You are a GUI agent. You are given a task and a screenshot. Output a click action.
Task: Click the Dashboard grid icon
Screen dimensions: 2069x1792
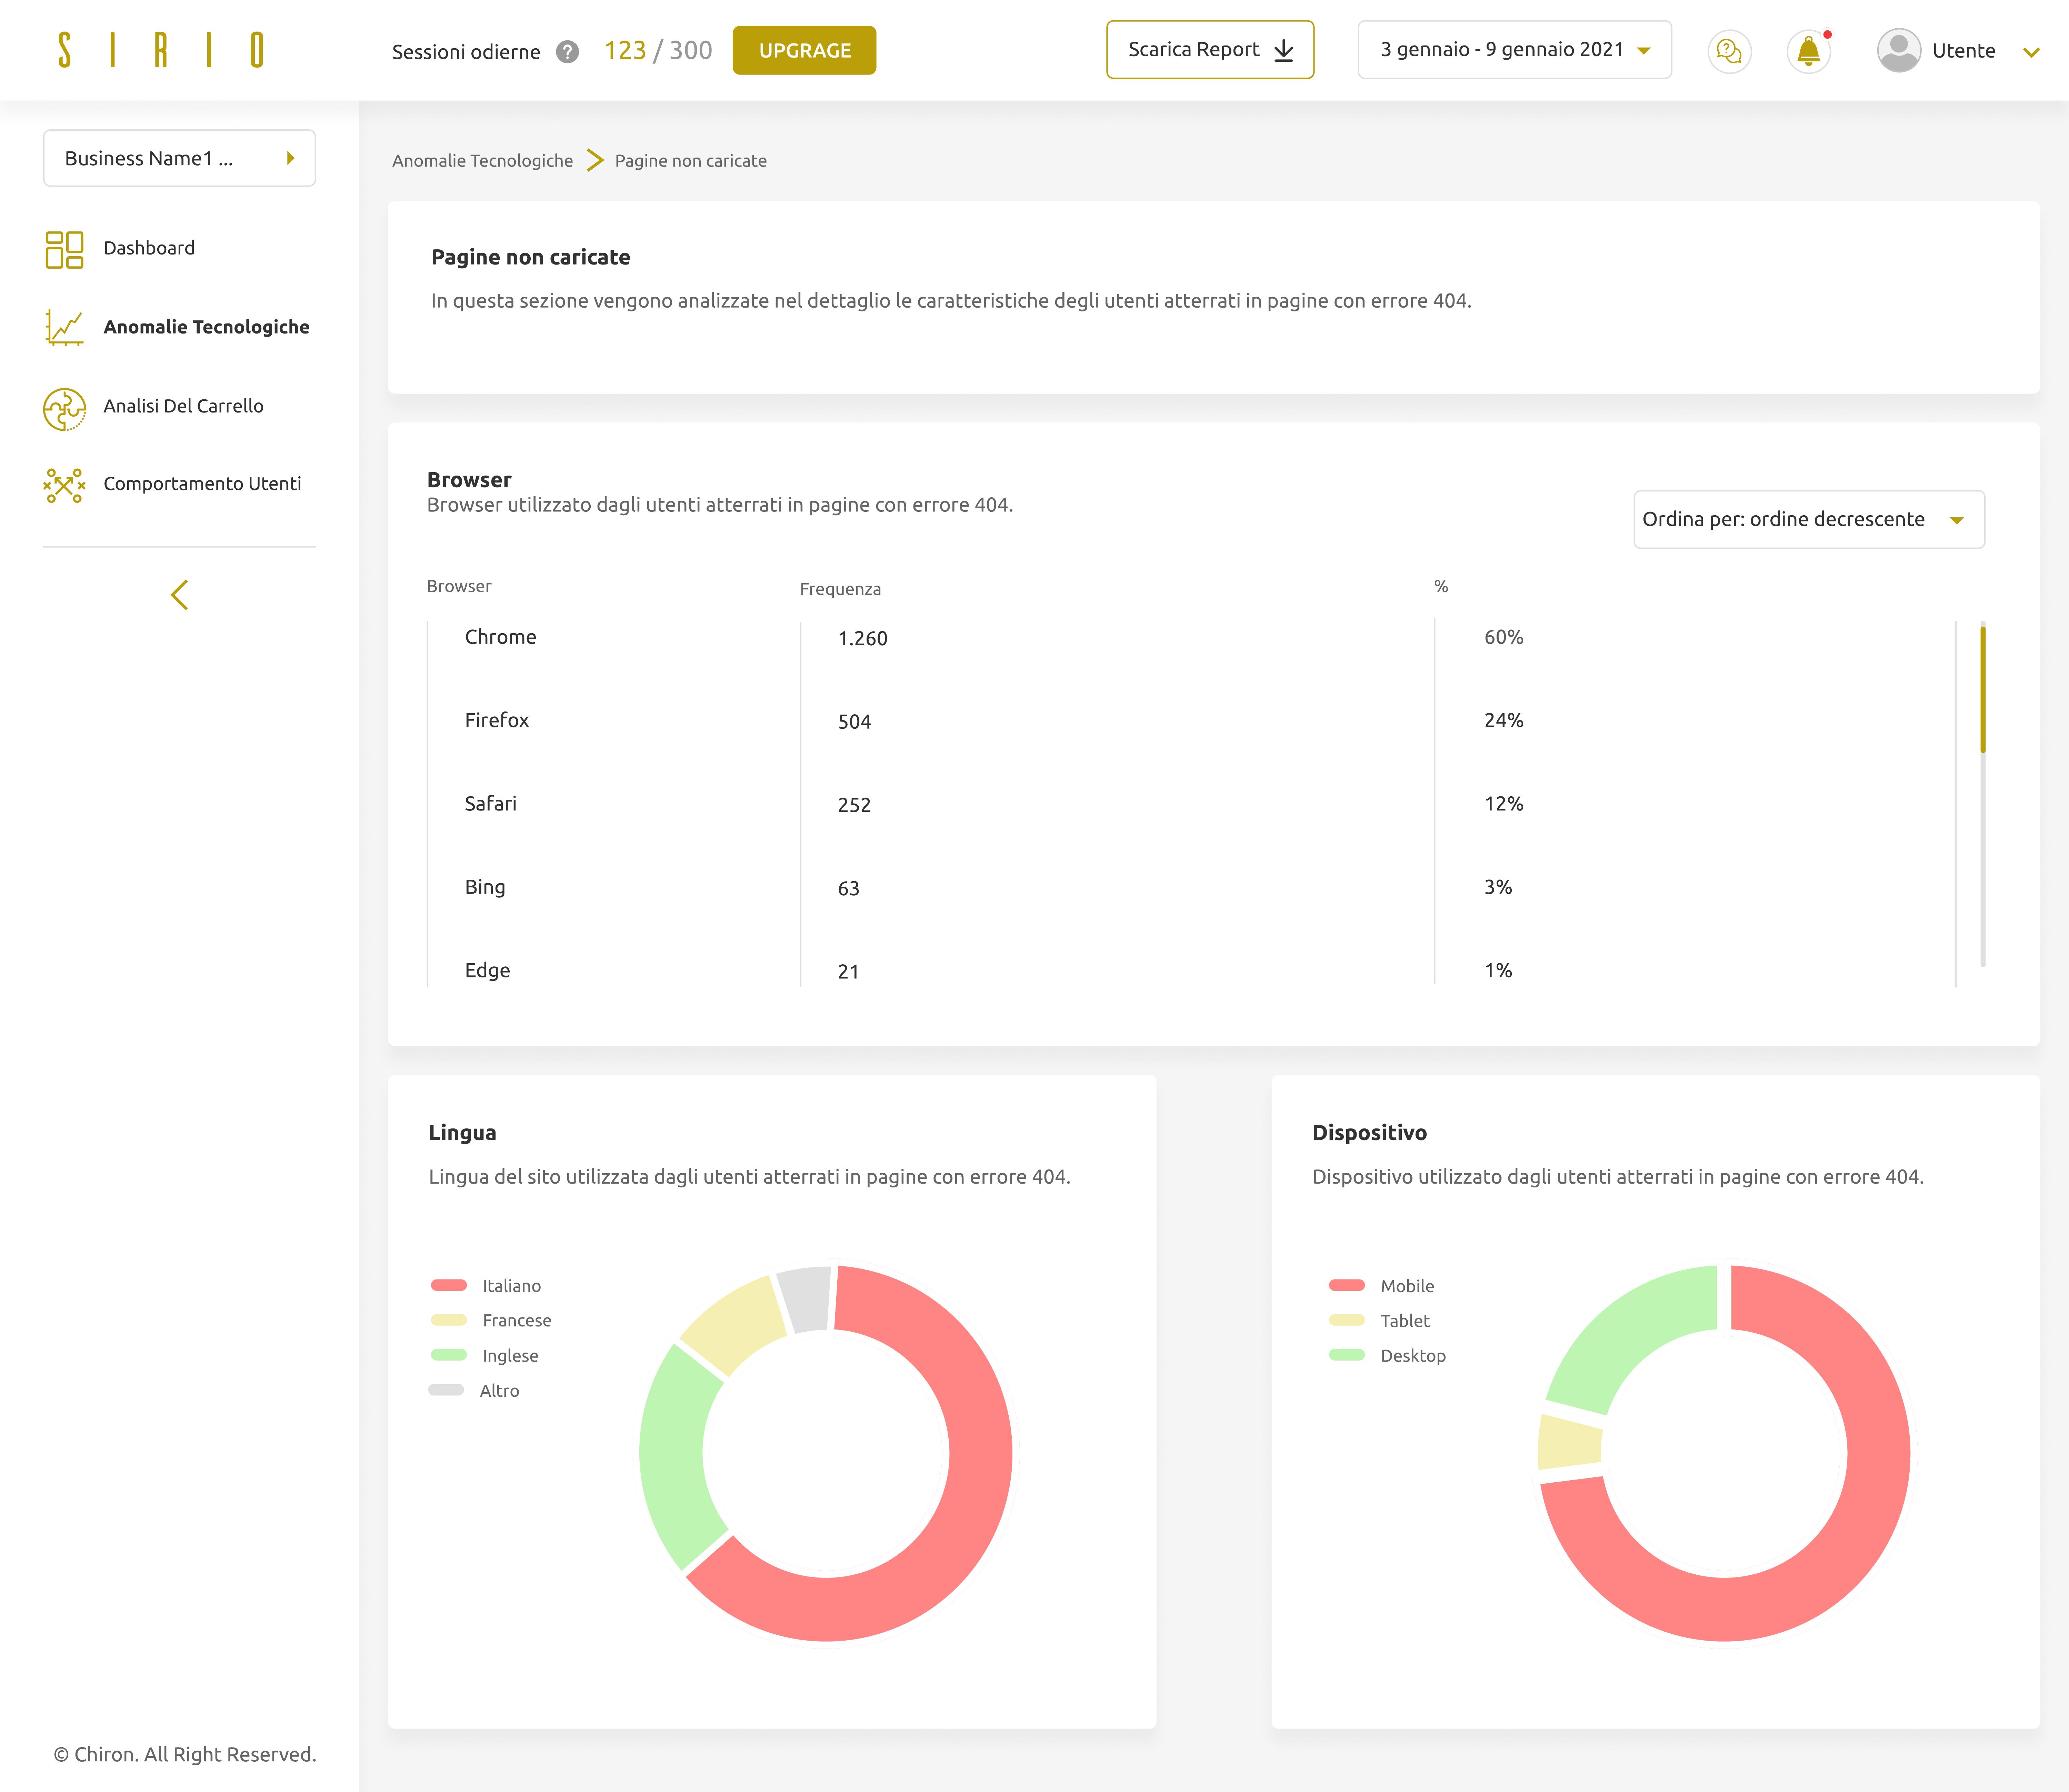coord(64,249)
